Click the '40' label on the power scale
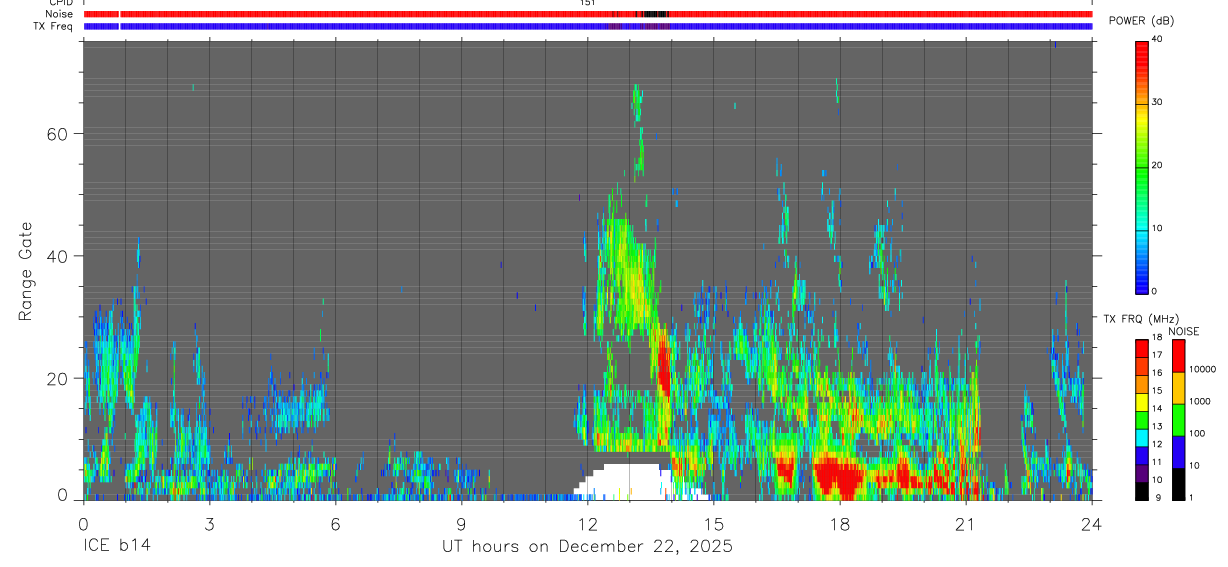The image size is (1228, 567). [1158, 39]
